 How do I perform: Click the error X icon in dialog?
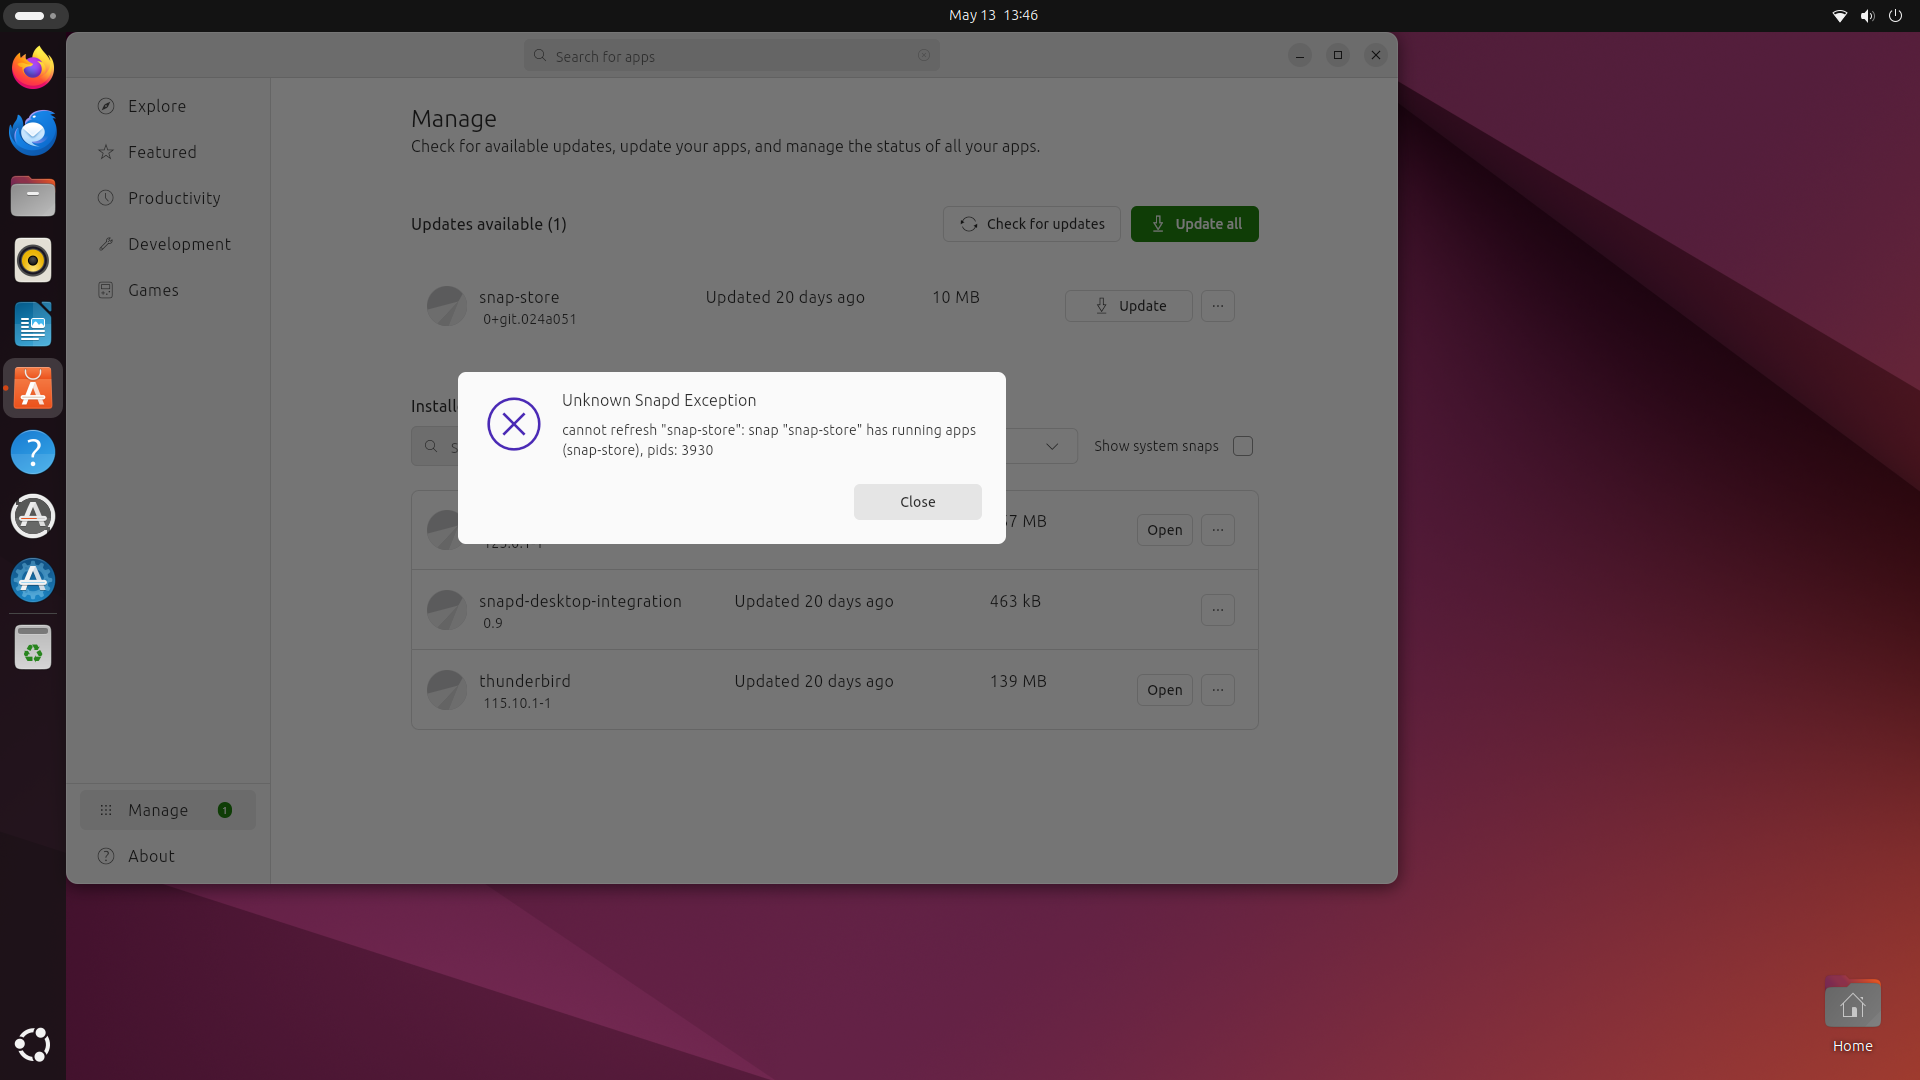point(513,424)
